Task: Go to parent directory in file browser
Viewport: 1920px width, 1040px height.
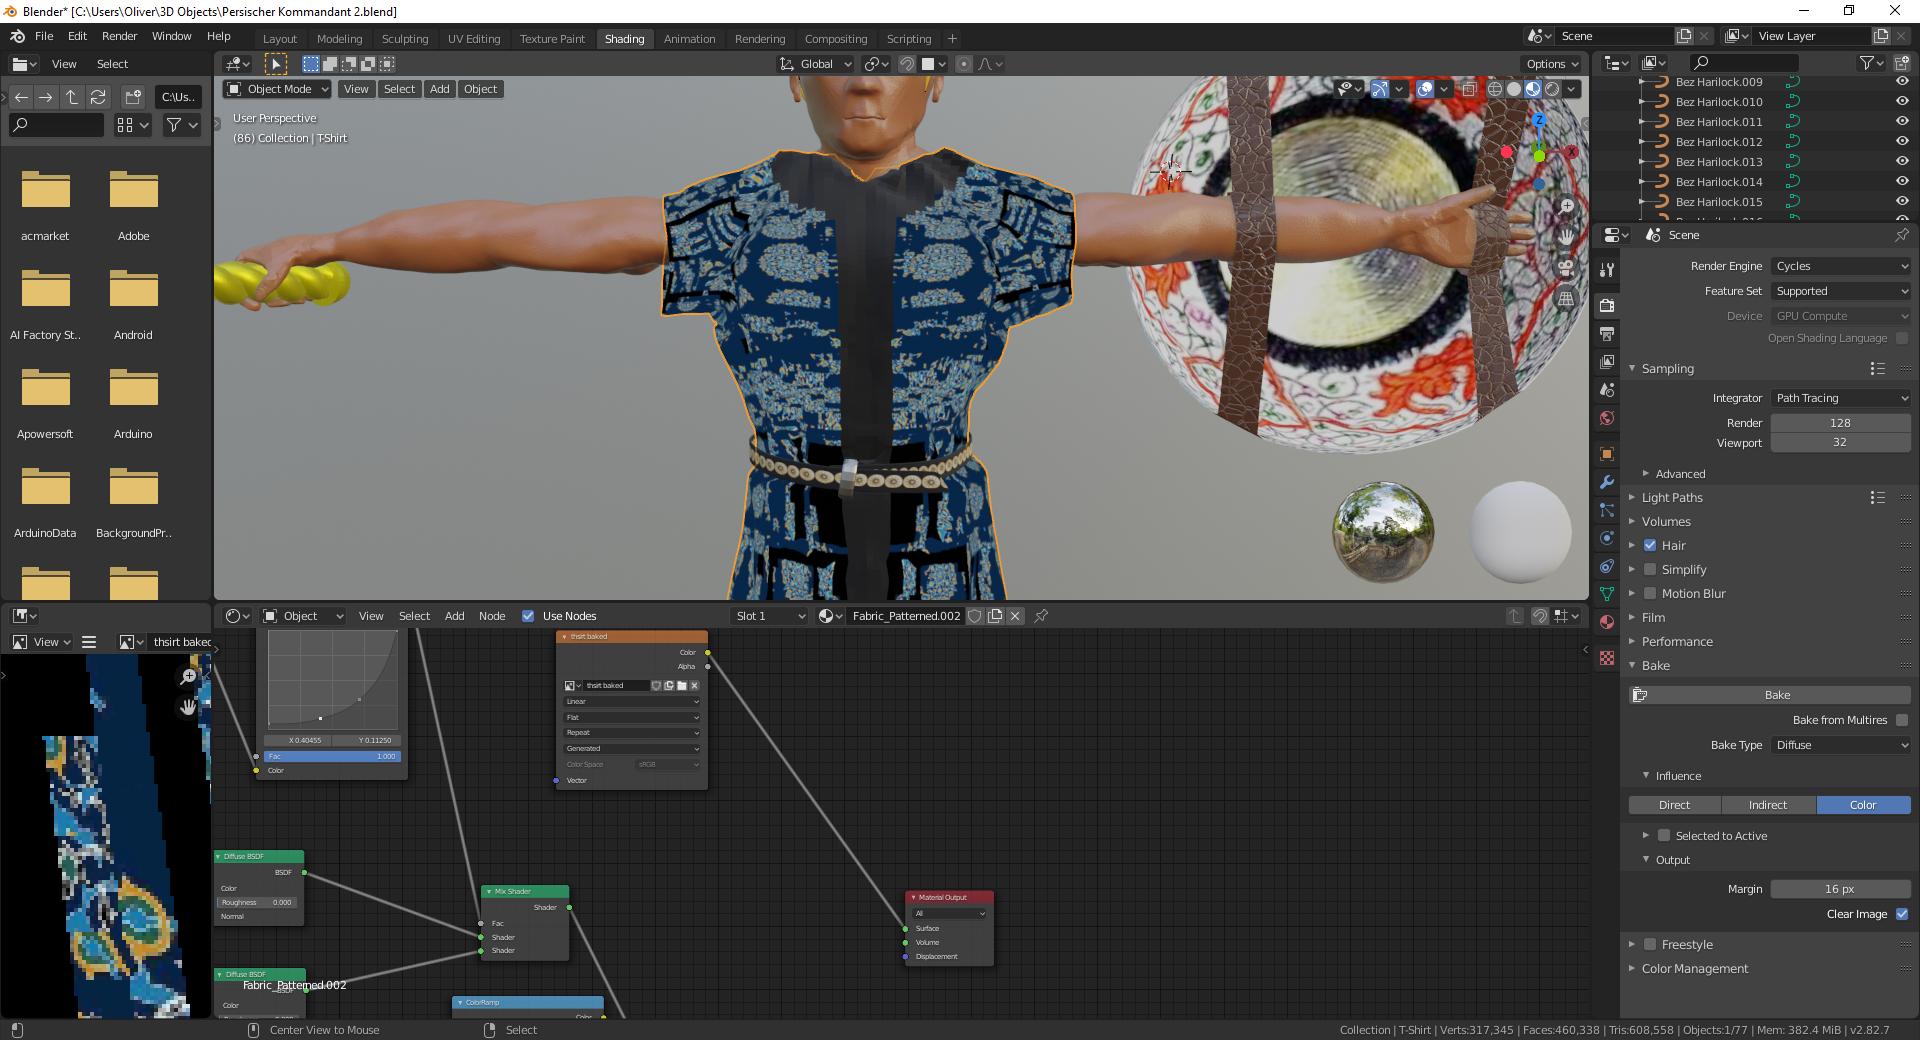Action: [x=72, y=97]
